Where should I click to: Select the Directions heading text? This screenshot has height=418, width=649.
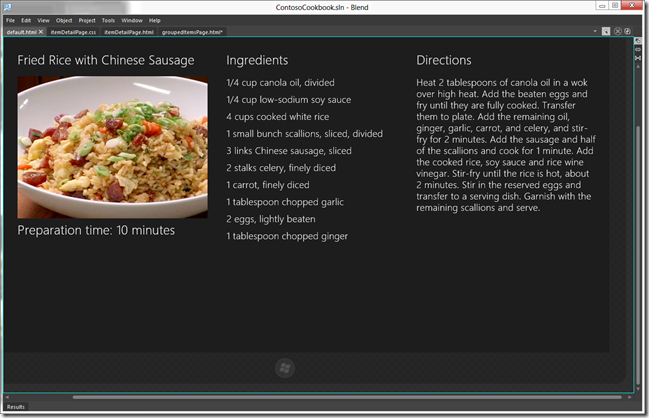click(444, 61)
